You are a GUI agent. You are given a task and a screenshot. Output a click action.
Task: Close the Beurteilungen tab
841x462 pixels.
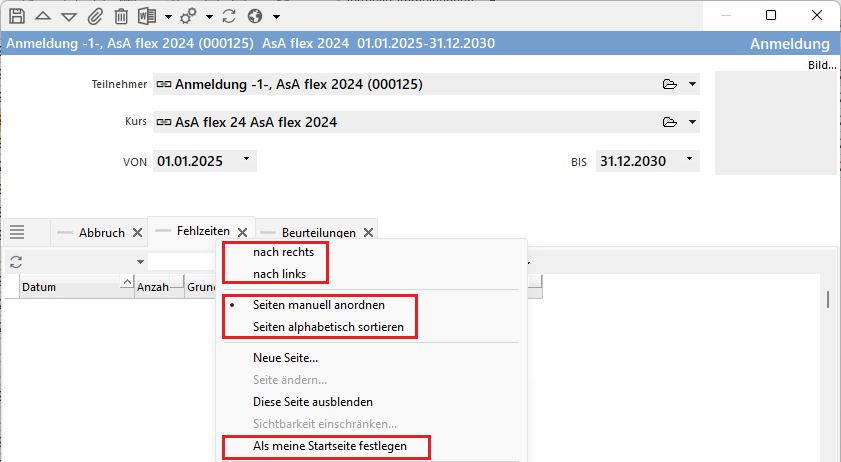click(368, 232)
